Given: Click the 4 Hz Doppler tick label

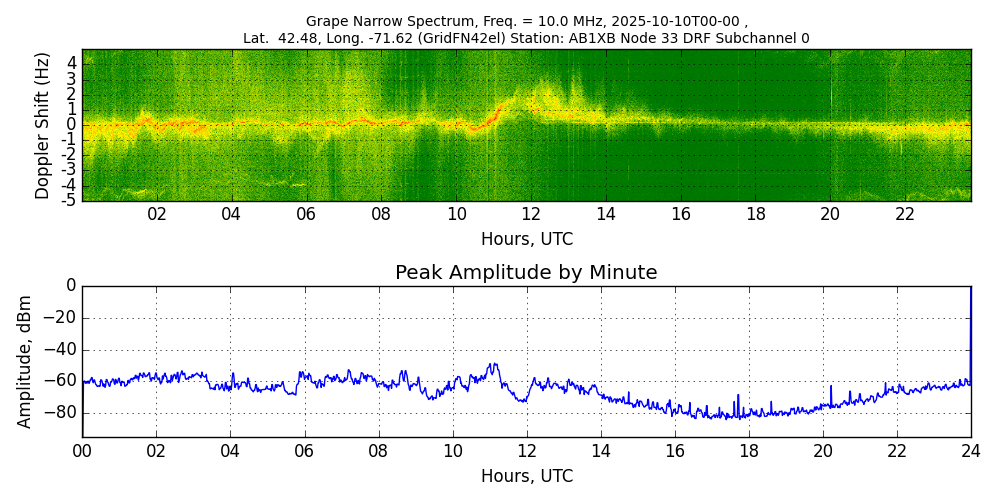Looking at the screenshot, I should [x=72, y=62].
